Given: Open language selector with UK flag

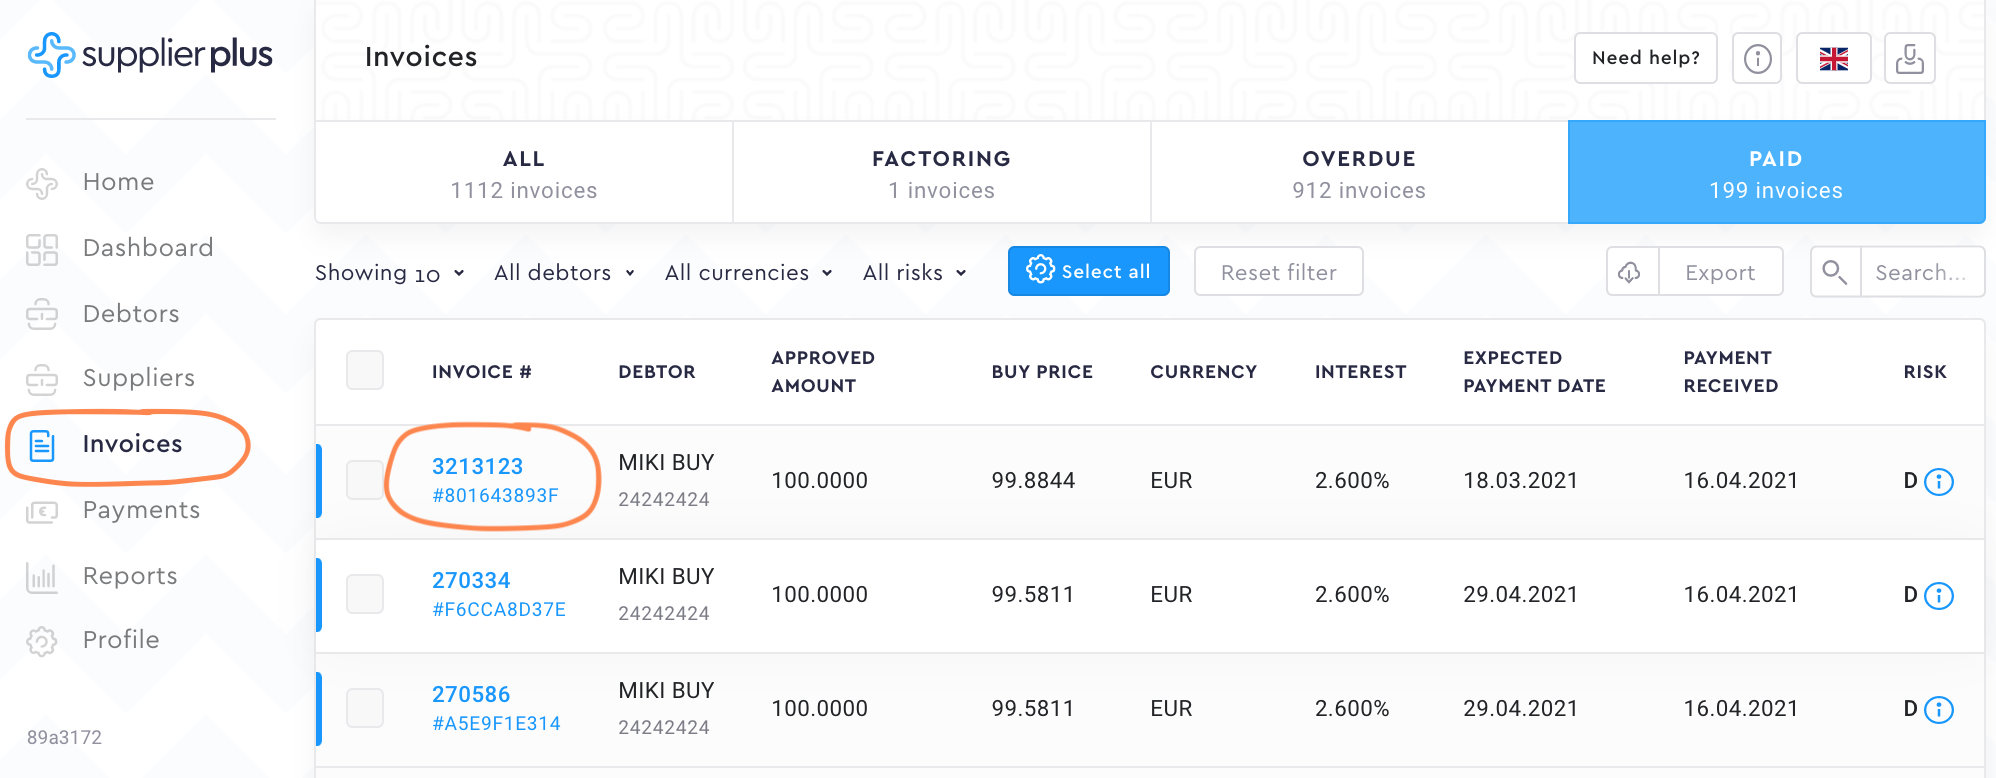Looking at the screenshot, I should [x=1833, y=58].
